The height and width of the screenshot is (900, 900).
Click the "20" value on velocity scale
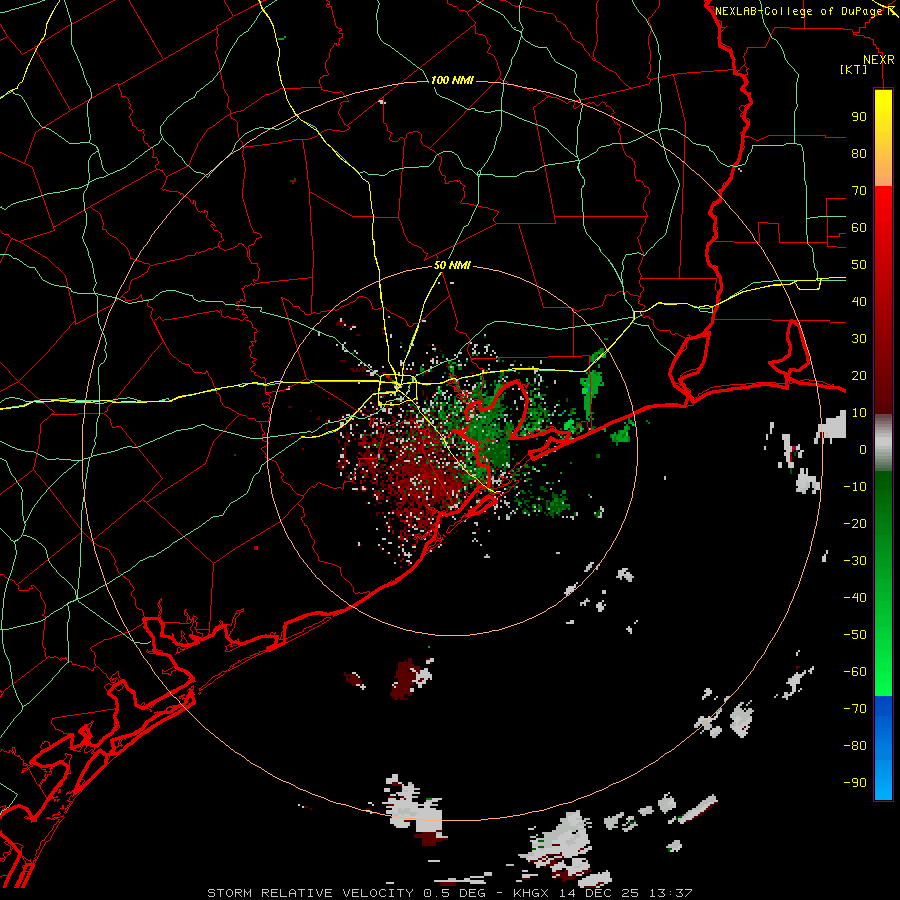(859, 375)
